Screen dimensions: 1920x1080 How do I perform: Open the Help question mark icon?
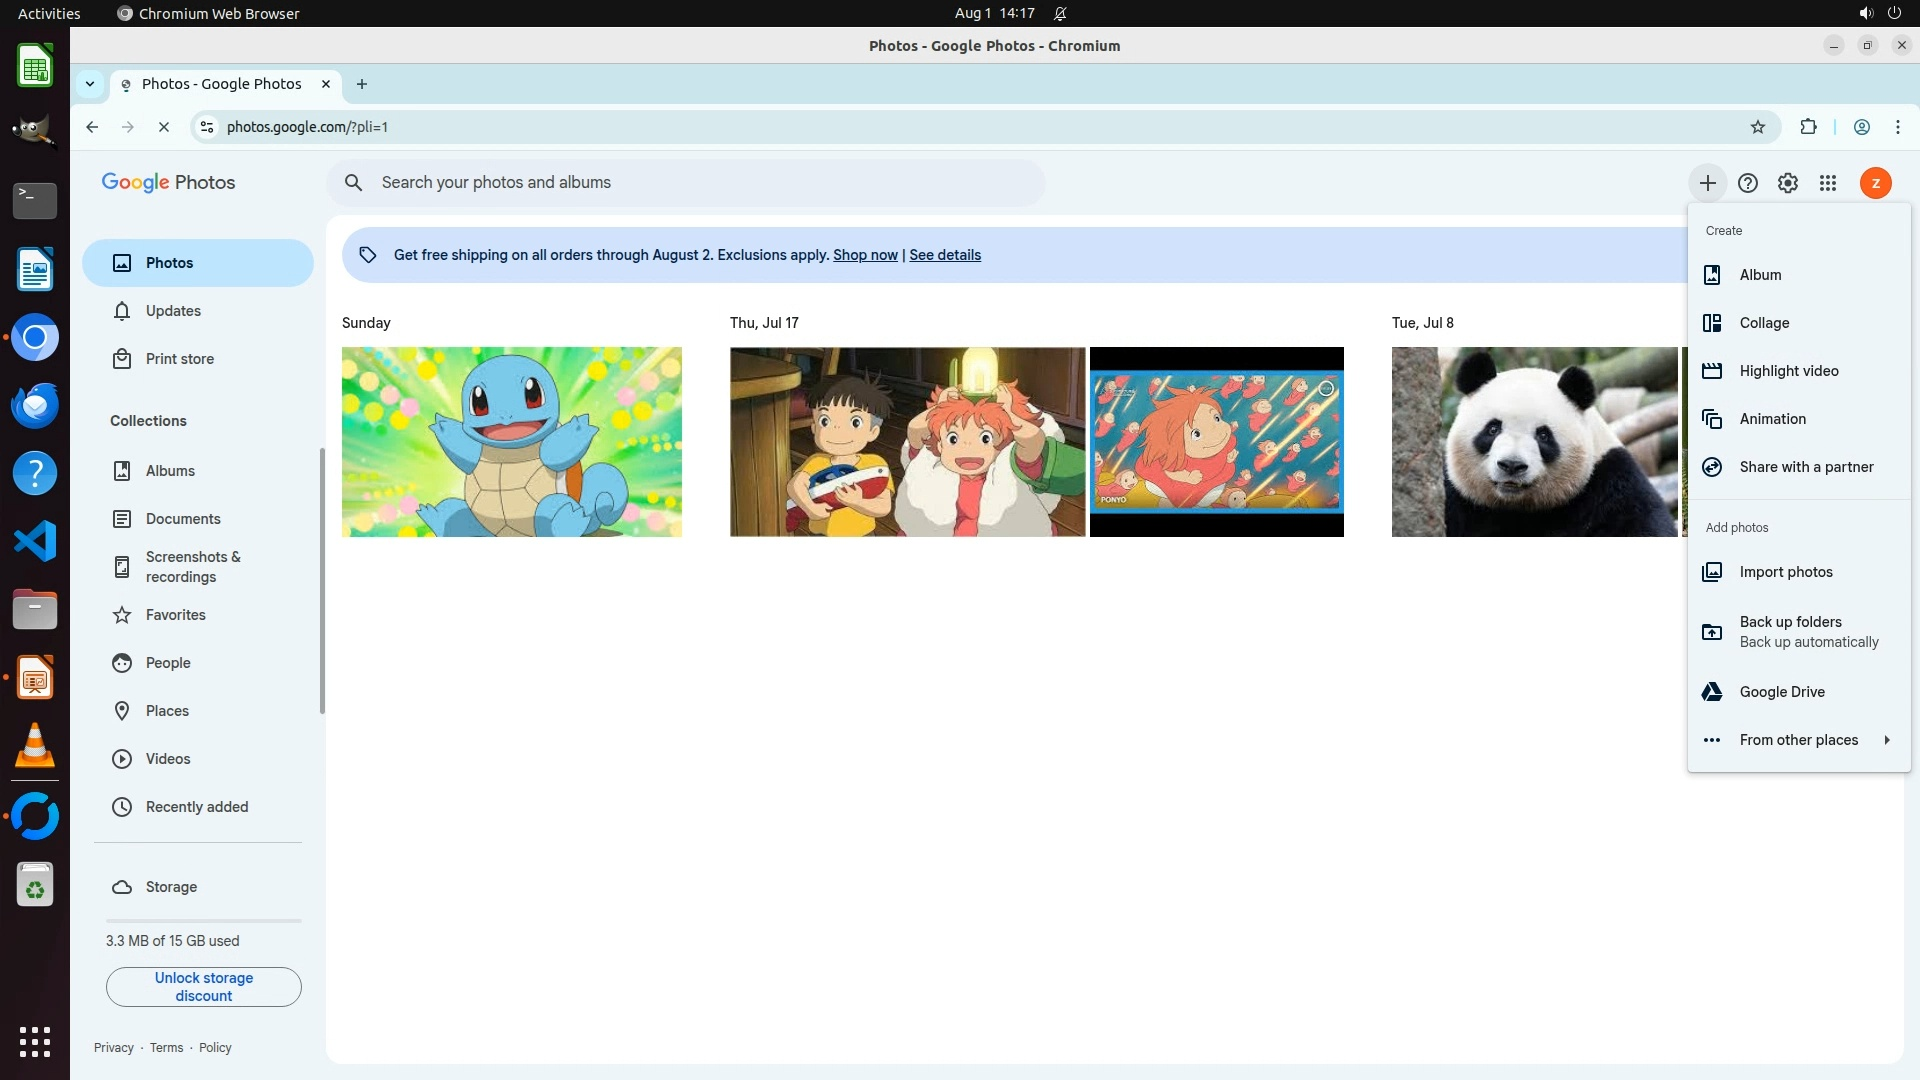pos(1747,183)
